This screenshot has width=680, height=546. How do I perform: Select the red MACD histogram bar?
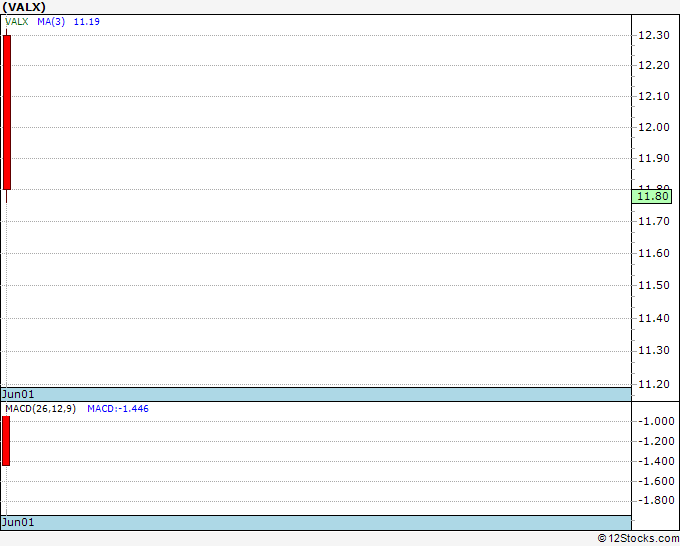coord(6,441)
